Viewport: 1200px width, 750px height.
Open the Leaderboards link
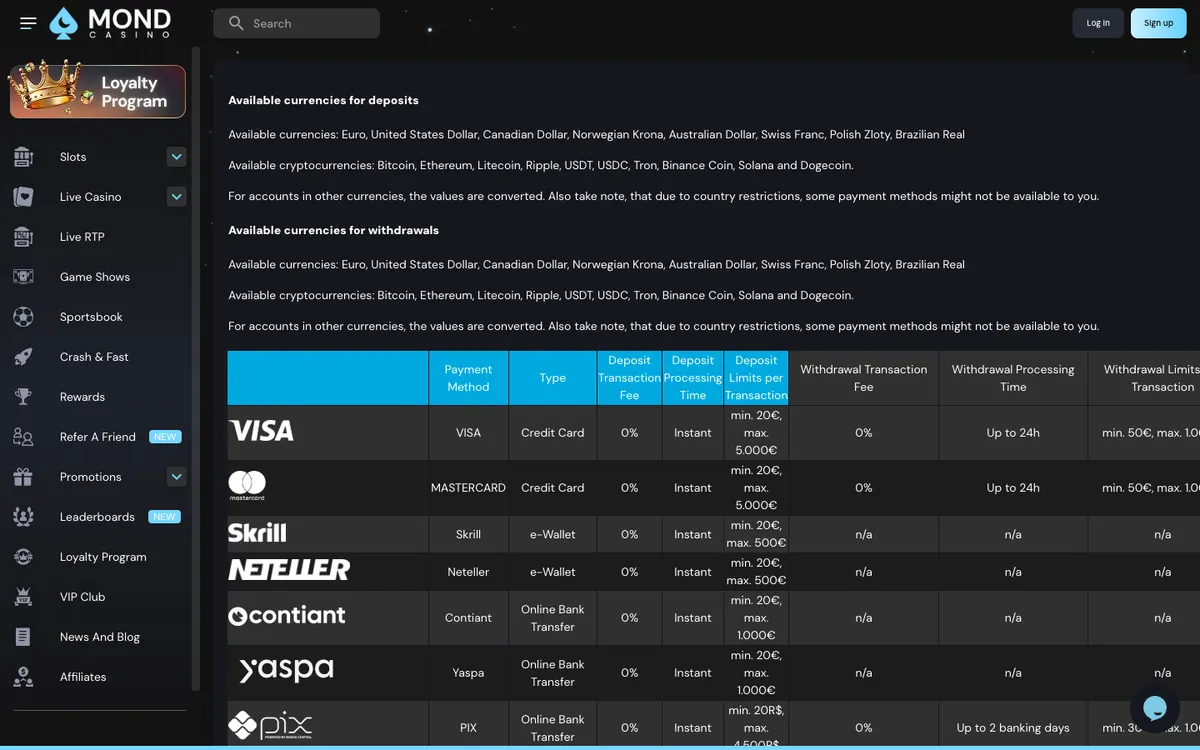[x=97, y=517]
